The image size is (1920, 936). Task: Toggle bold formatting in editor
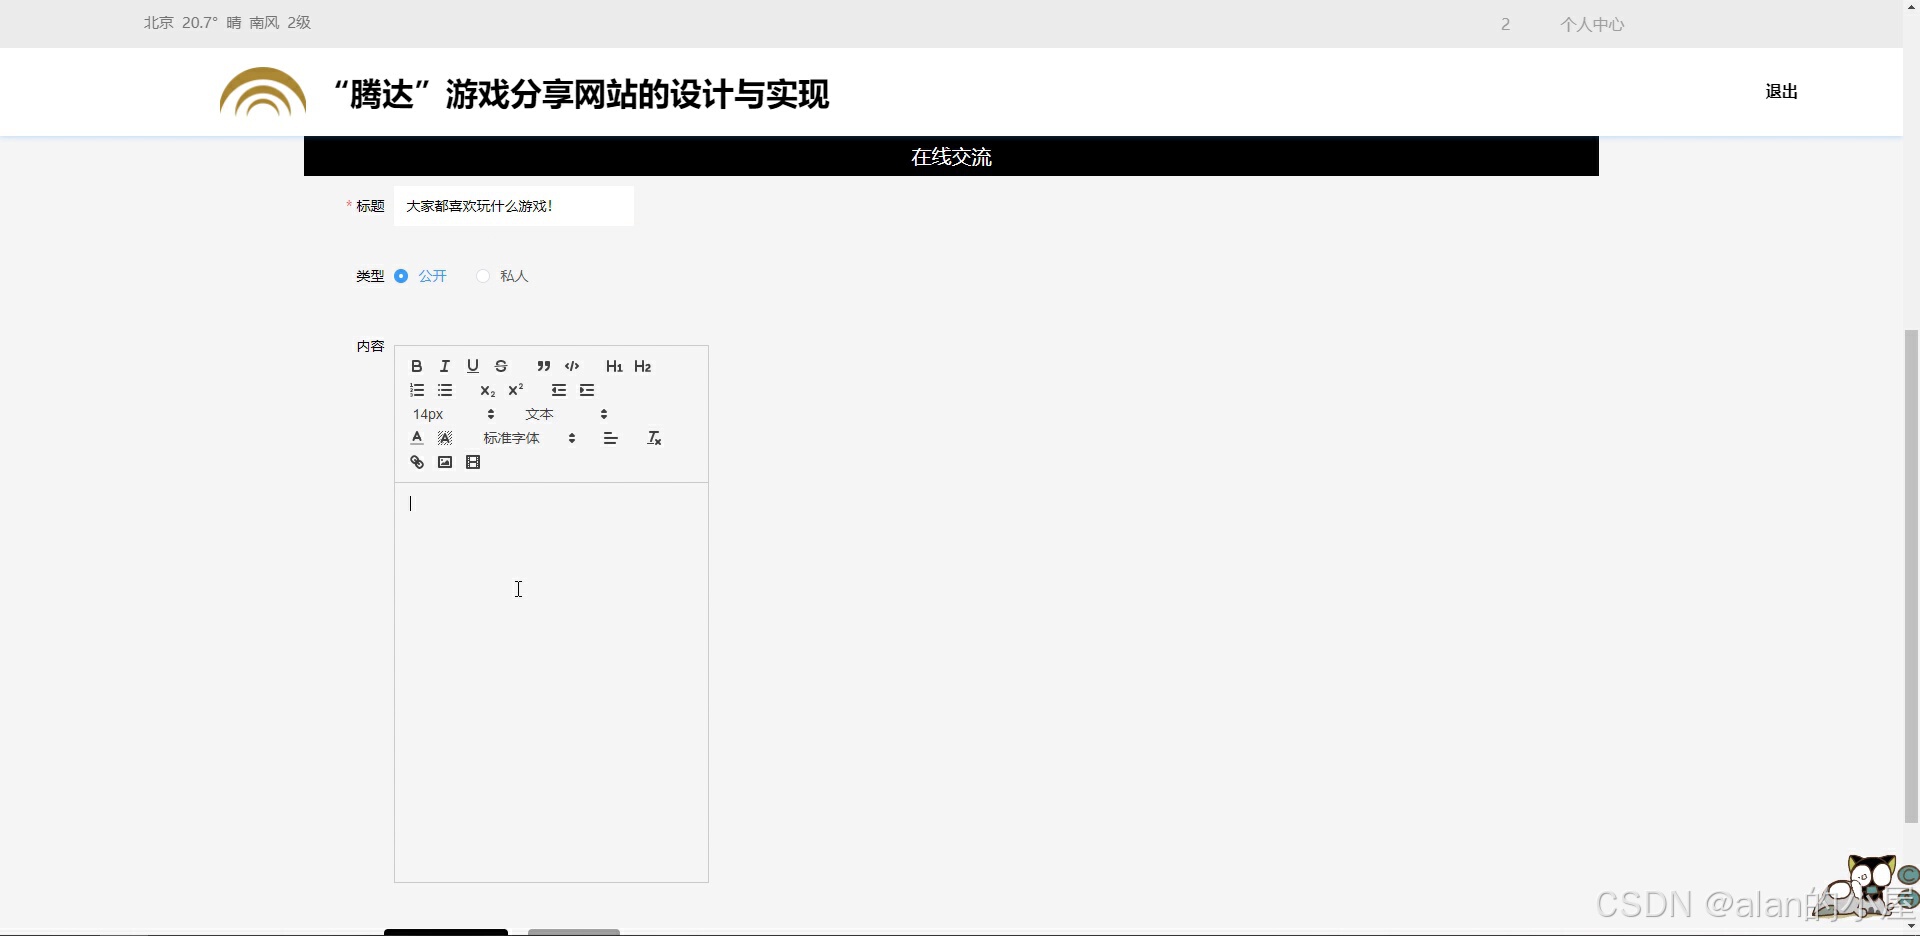417,366
